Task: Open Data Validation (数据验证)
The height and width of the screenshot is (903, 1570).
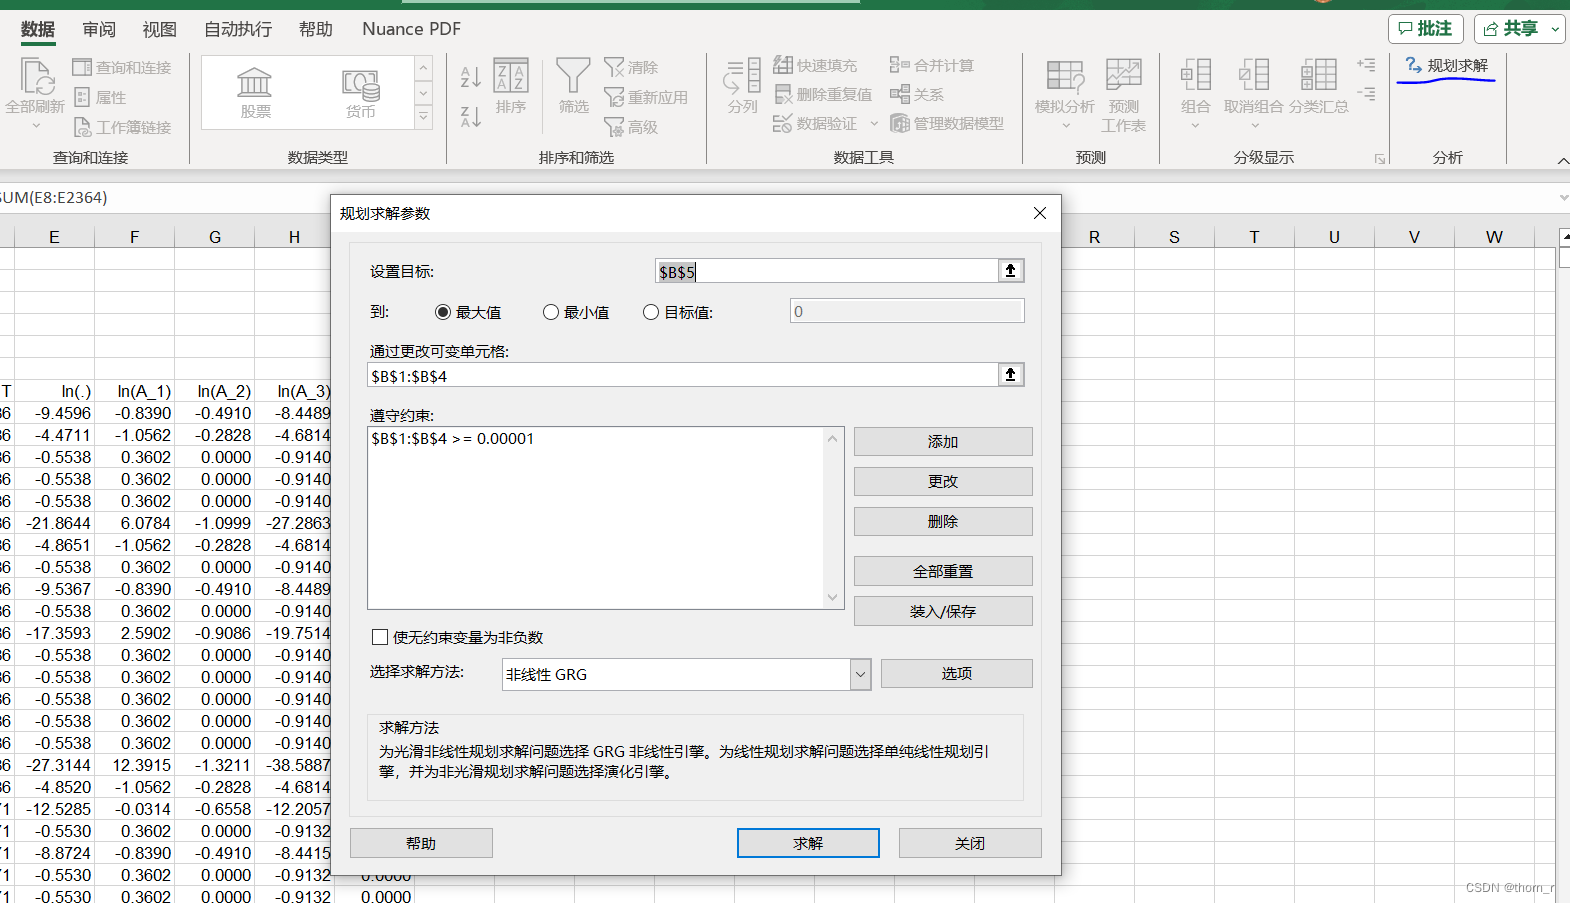Action: [815, 123]
